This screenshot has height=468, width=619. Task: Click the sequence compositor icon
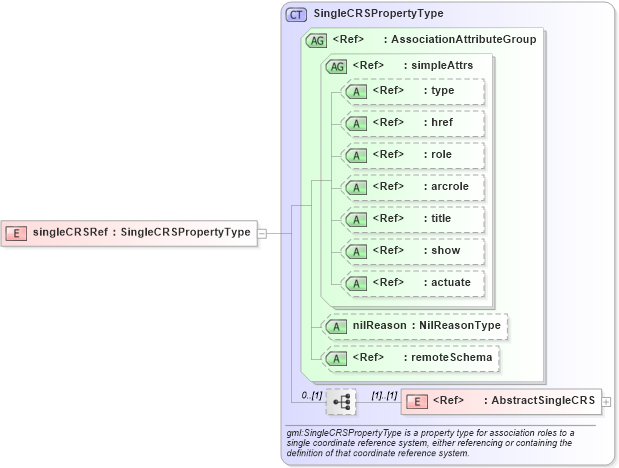tap(341, 402)
